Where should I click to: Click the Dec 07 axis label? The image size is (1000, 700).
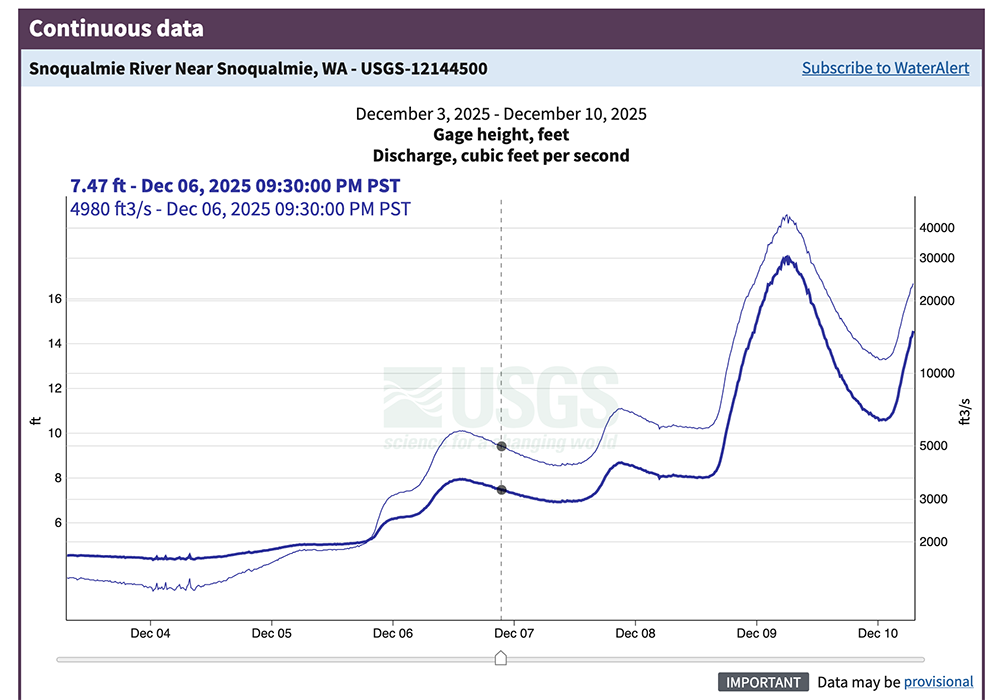[x=512, y=633]
